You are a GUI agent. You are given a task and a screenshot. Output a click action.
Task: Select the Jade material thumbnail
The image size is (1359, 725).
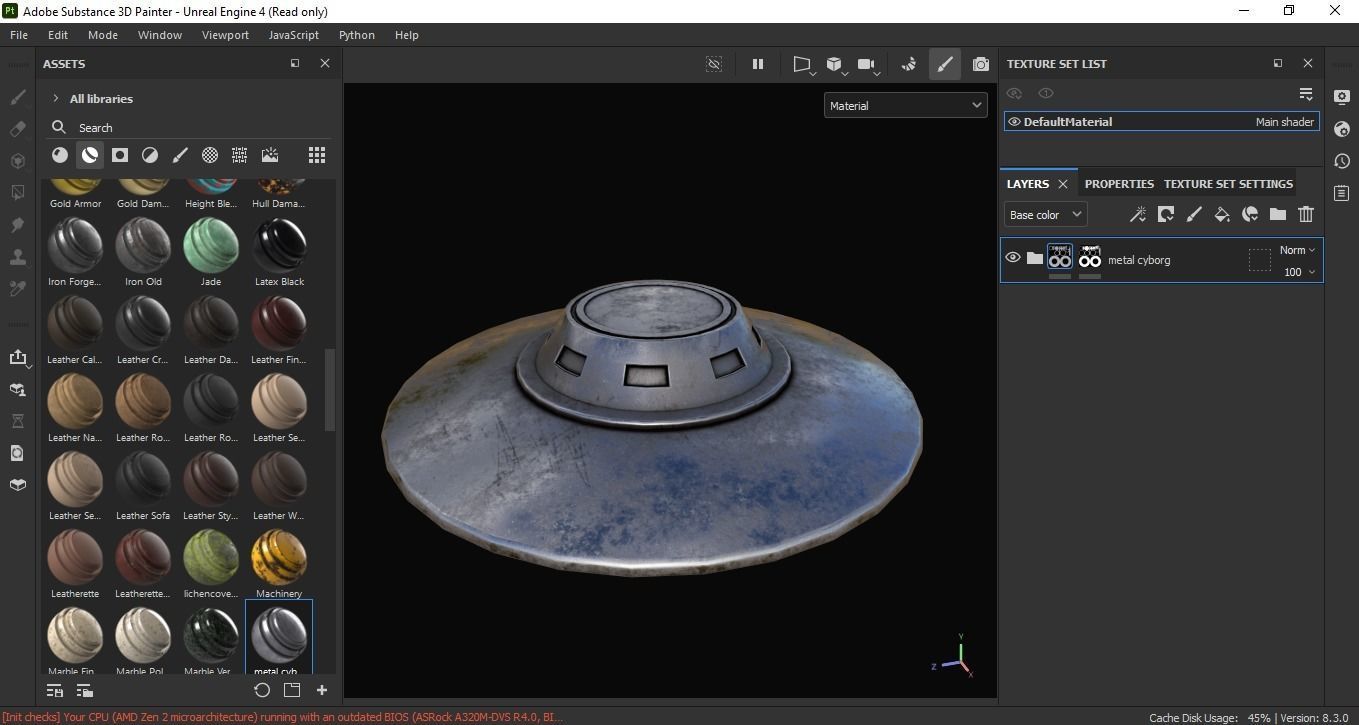tap(211, 253)
